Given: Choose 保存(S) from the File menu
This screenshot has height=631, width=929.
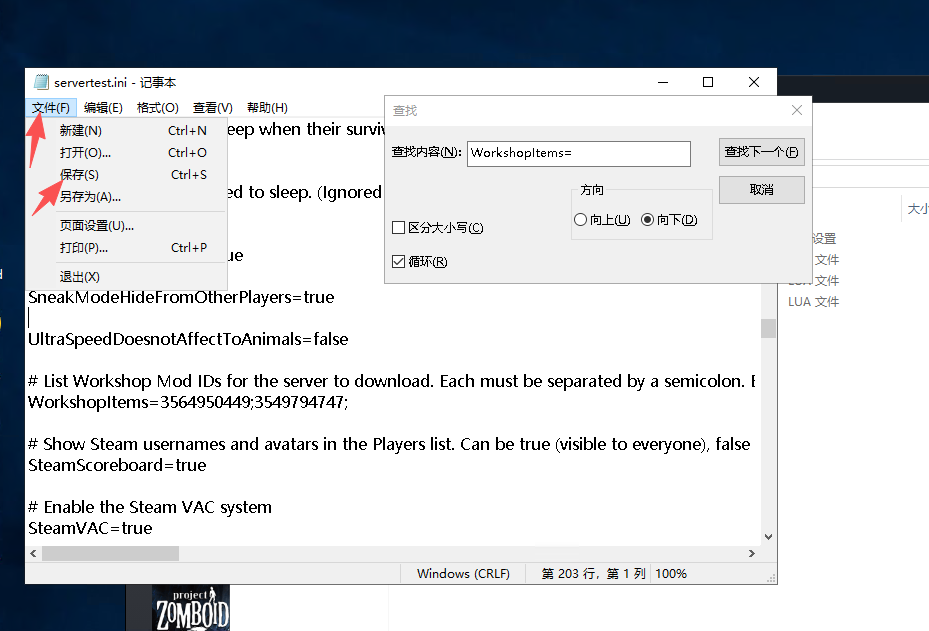Looking at the screenshot, I should tap(80, 175).
